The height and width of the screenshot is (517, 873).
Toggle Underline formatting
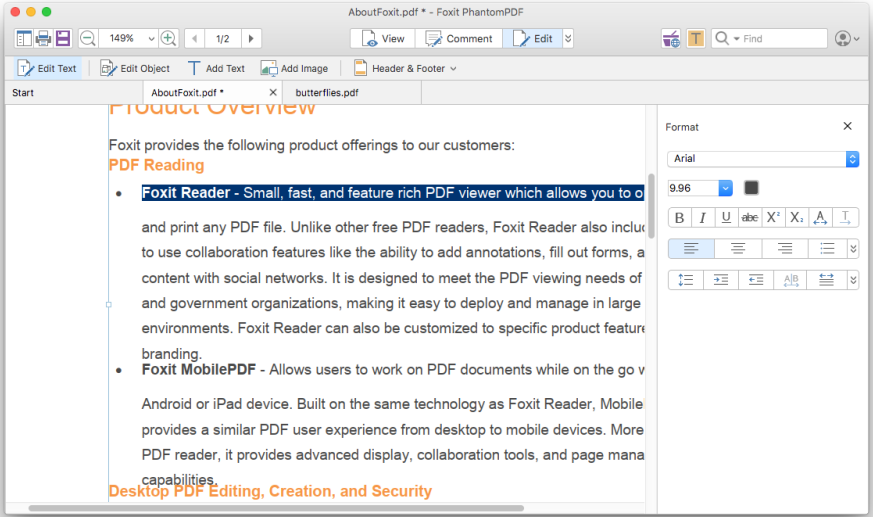click(x=726, y=218)
